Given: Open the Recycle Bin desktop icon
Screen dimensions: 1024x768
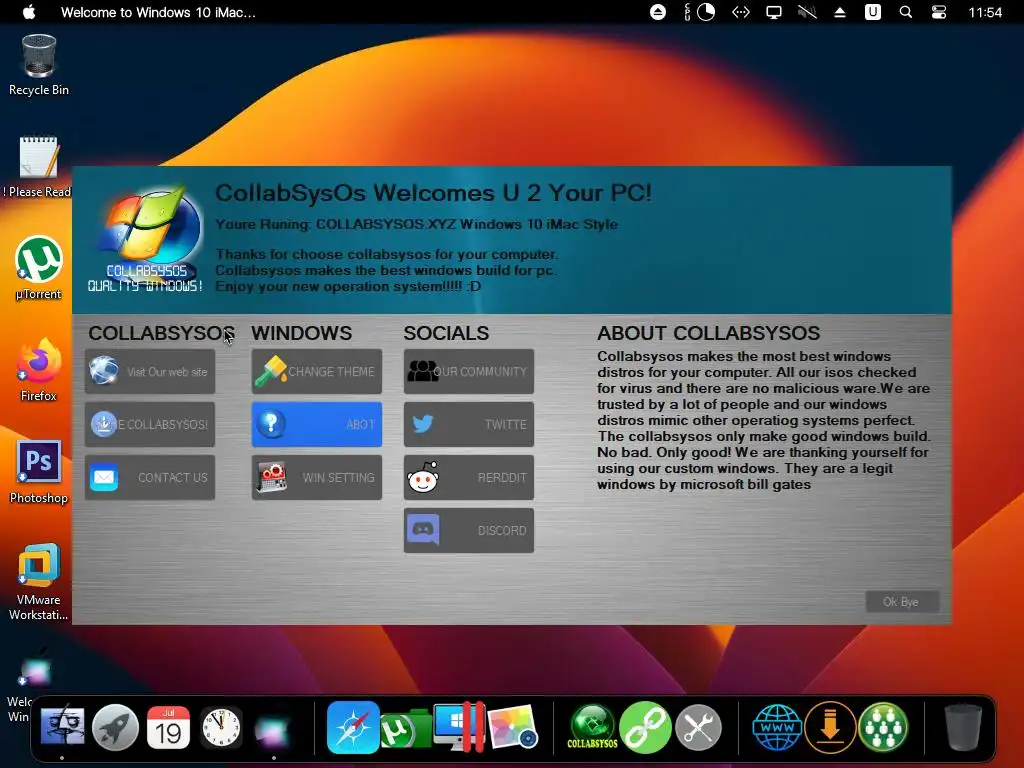Looking at the screenshot, I should (39, 65).
